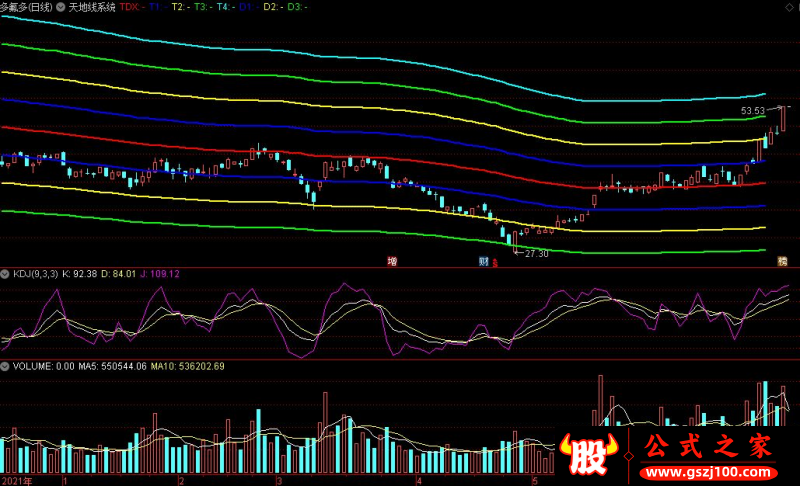This screenshot has height=486, width=800.
Task: Open the indicator dropdown next to 多氟多(日线)
Action: pyautogui.click(x=61, y=7)
